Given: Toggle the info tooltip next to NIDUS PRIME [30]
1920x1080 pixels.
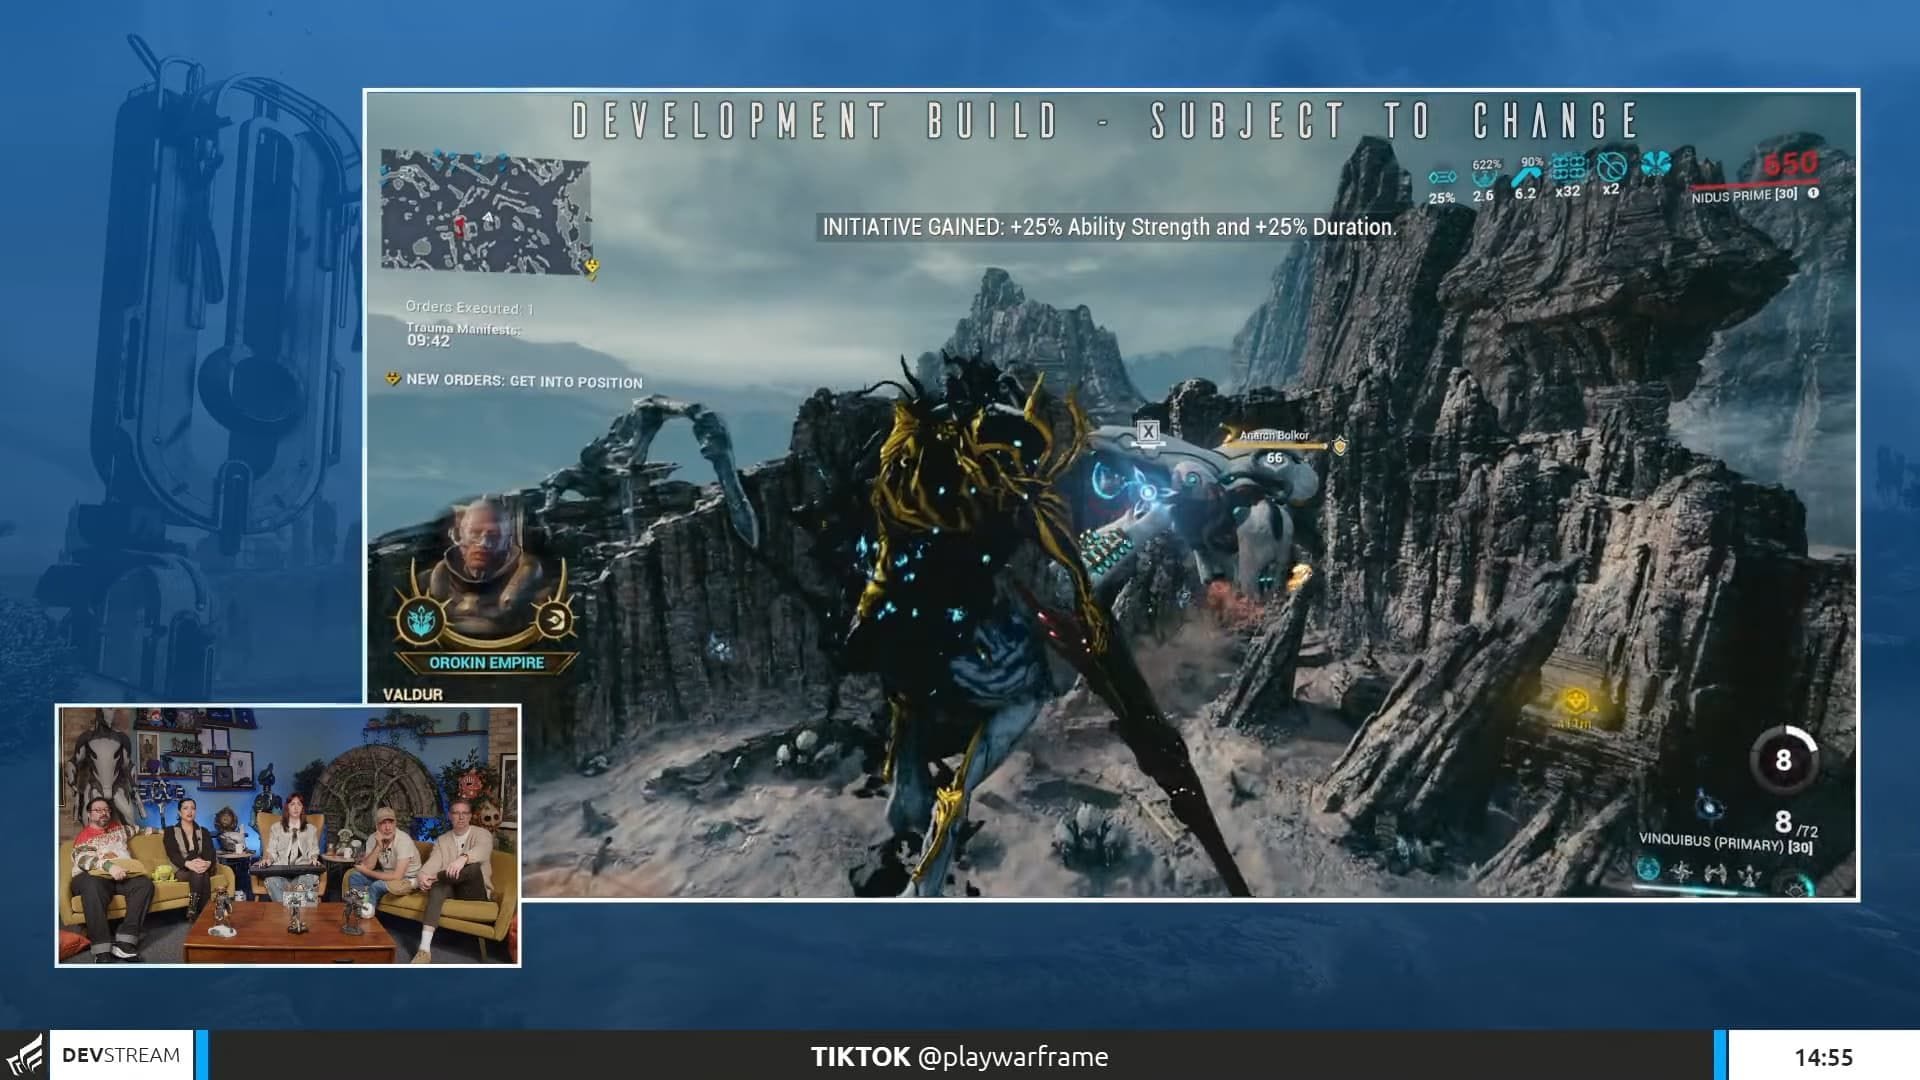Looking at the screenshot, I should click(1812, 194).
